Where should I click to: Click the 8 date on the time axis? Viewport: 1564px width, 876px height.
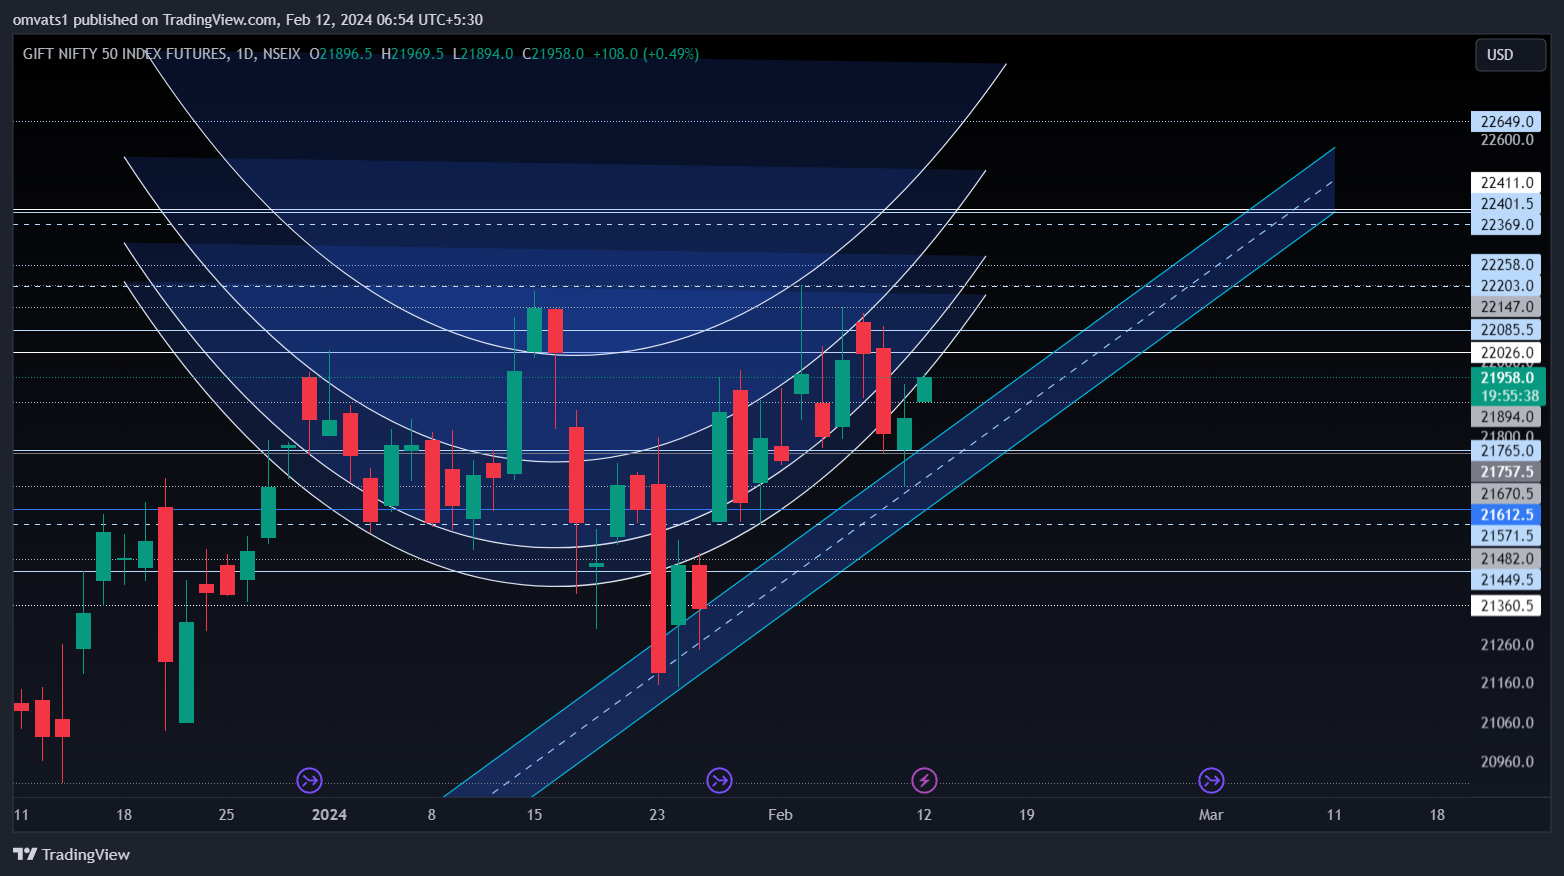coord(432,815)
